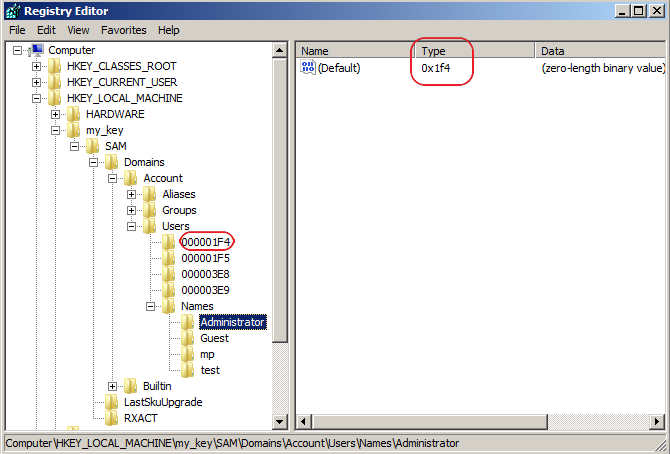Viewport: 670px width, 454px height.
Task: Click the HARDWARE folder icon
Action: (x=74, y=114)
